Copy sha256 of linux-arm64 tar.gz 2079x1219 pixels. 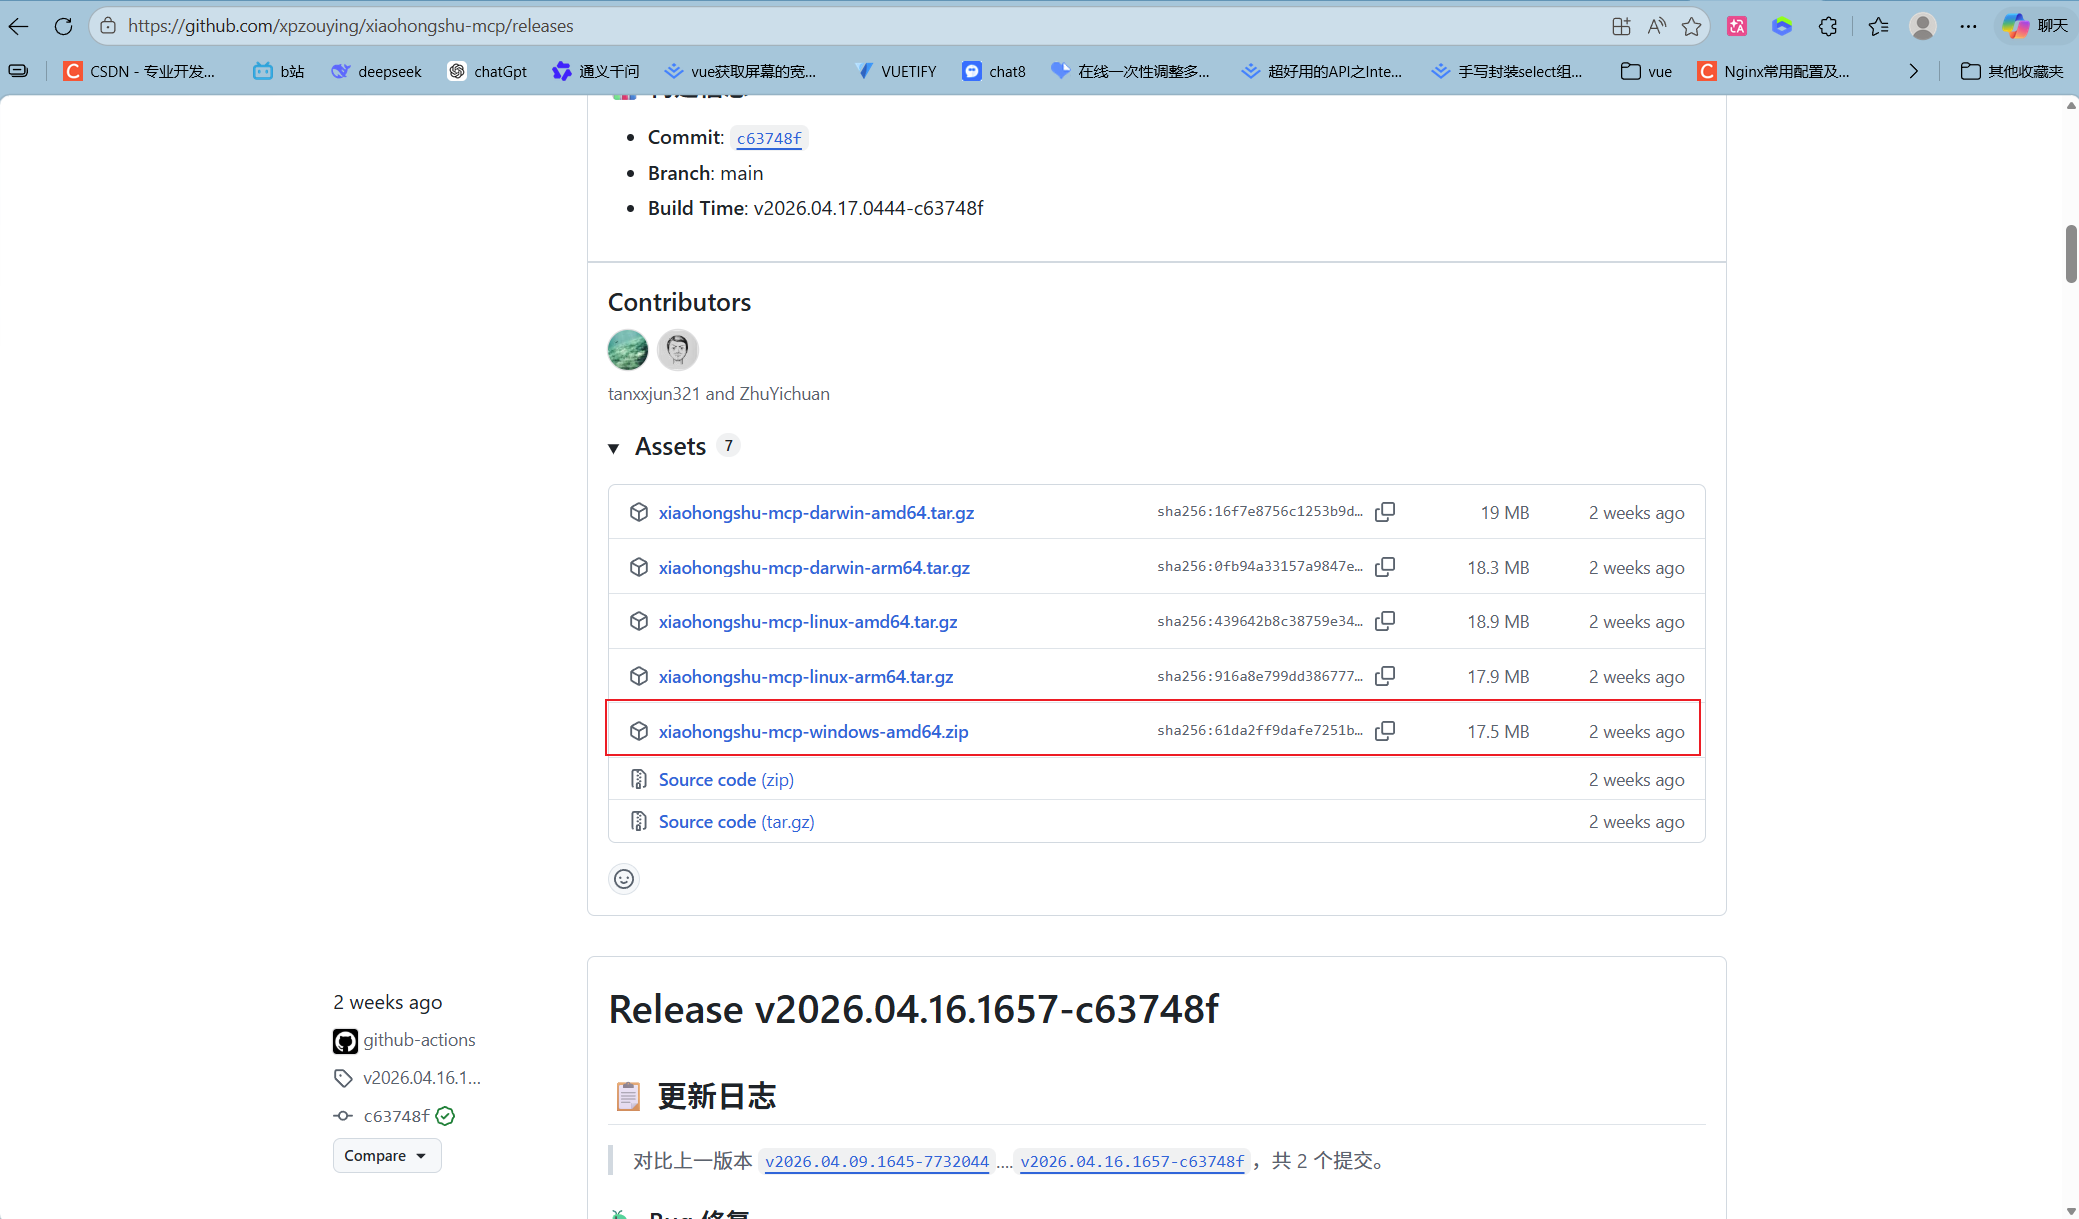1385,676
